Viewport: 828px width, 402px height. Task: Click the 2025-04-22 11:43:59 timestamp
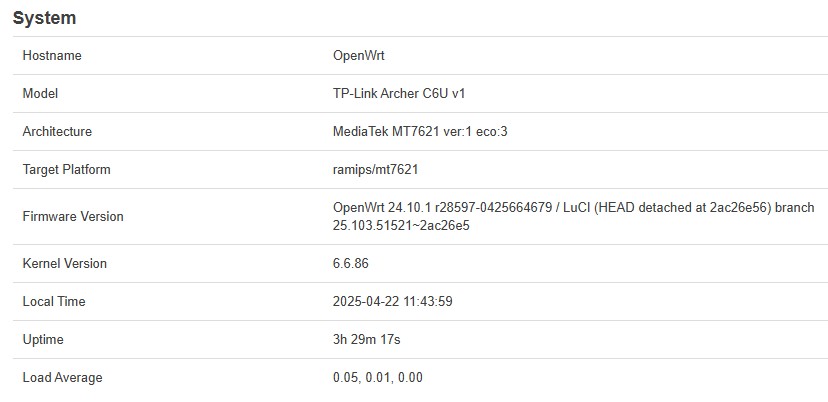[x=392, y=301]
